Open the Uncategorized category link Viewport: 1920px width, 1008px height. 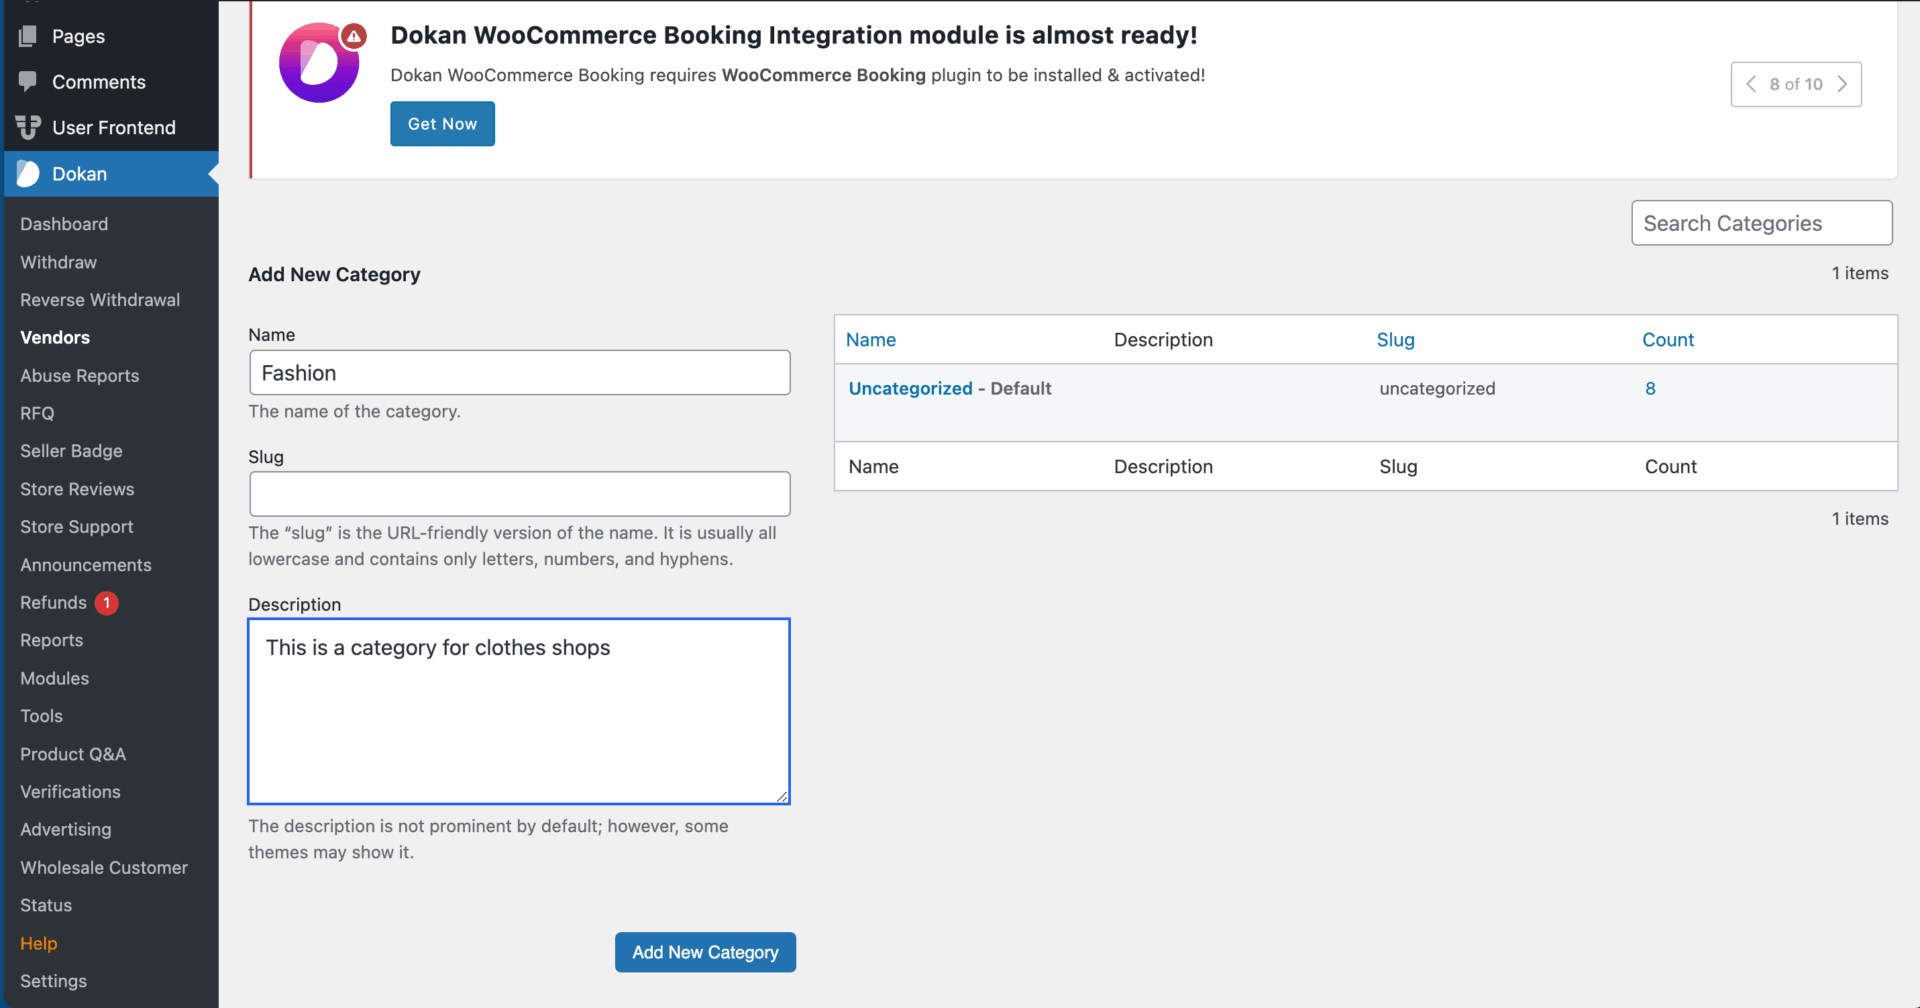point(910,388)
